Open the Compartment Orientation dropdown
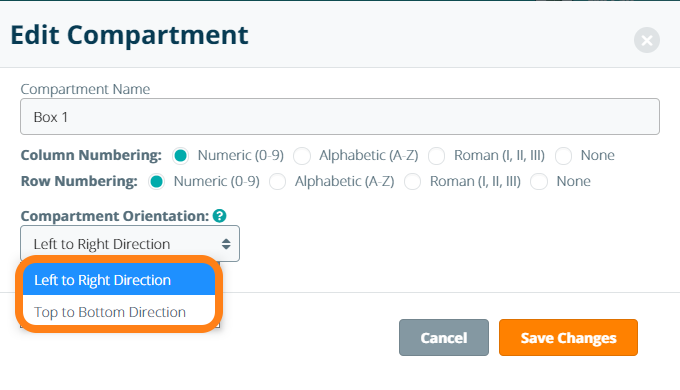Viewport: 680px width, 390px height. (x=130, y=243)
